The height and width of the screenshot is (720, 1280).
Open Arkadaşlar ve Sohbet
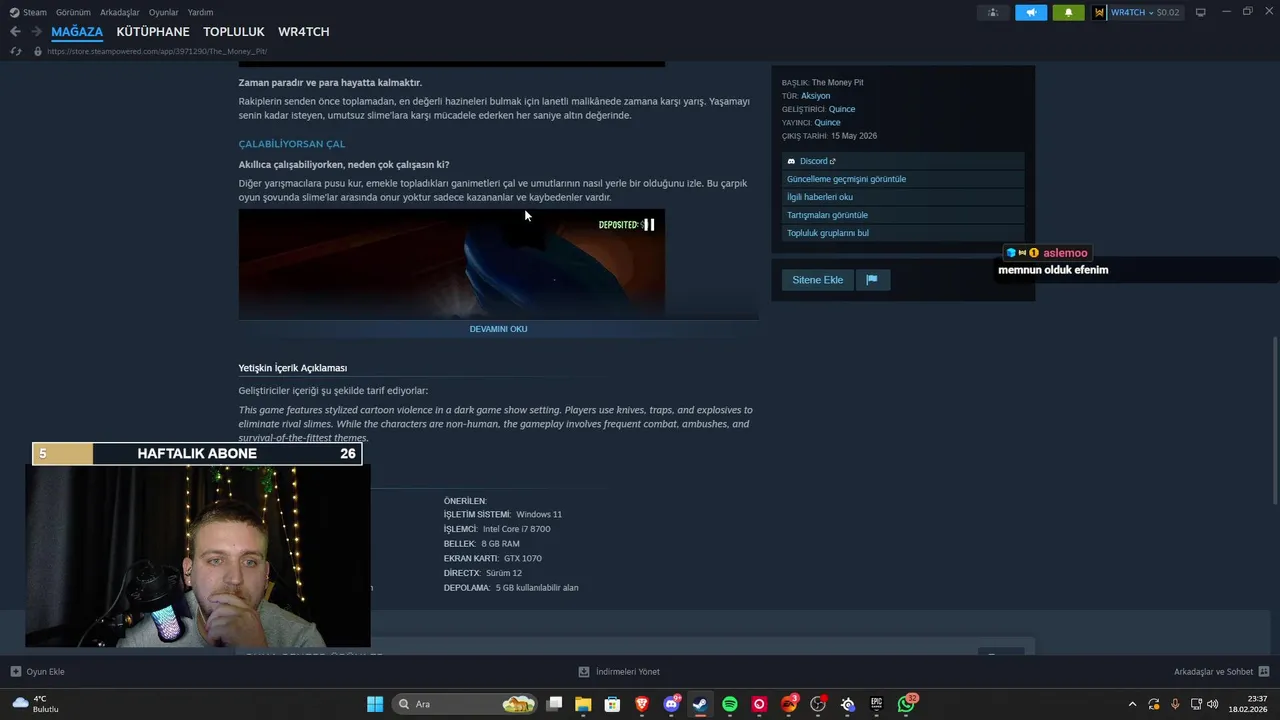pyautogui.click(x=1221, y=672)
